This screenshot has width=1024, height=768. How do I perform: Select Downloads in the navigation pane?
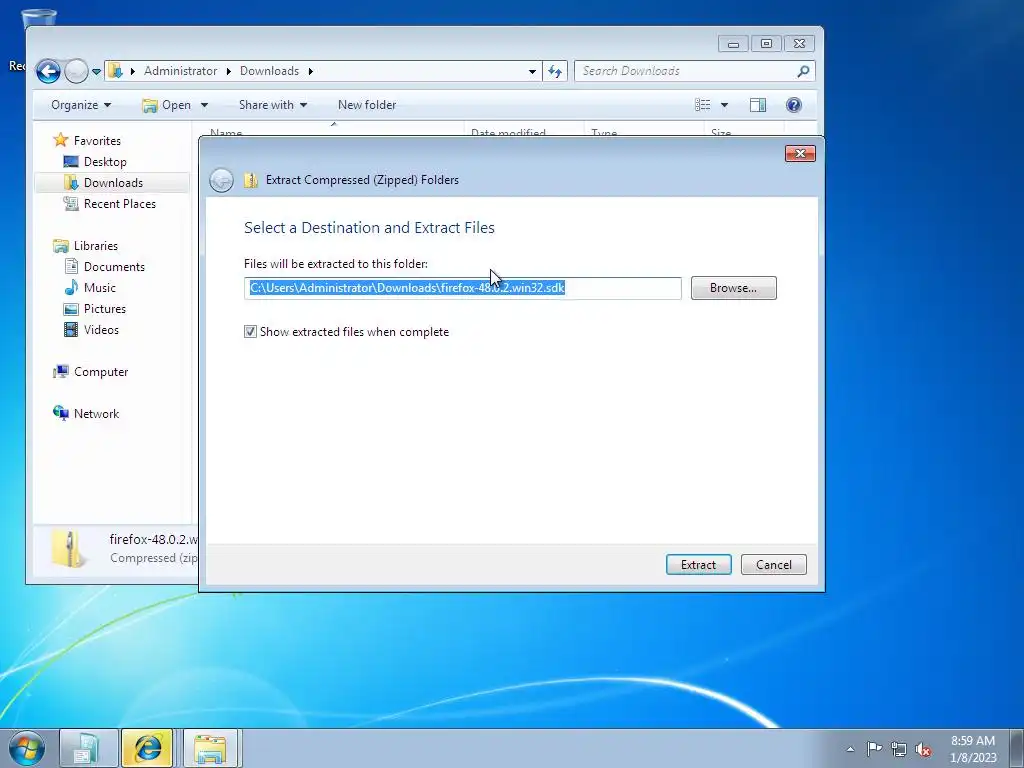[113, 183]
